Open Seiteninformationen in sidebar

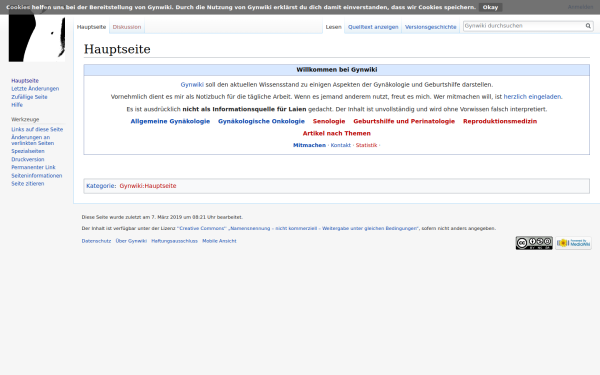(x=37, y=176)
